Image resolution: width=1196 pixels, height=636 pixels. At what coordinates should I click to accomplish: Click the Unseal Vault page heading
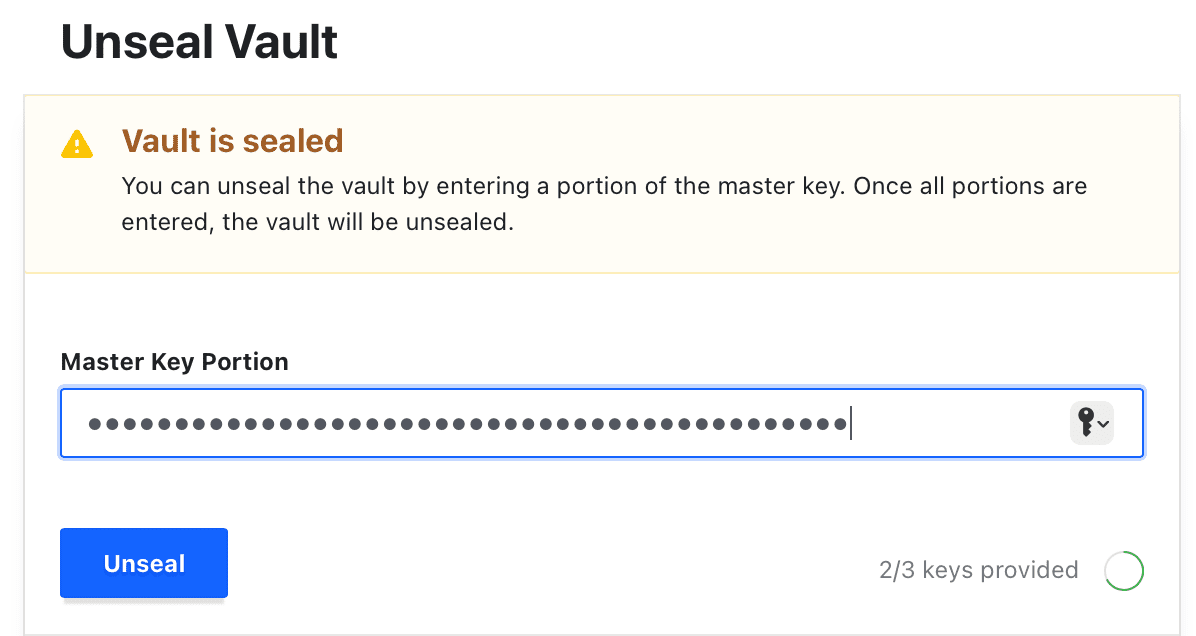pyautogui.click(x=198, y=41)
